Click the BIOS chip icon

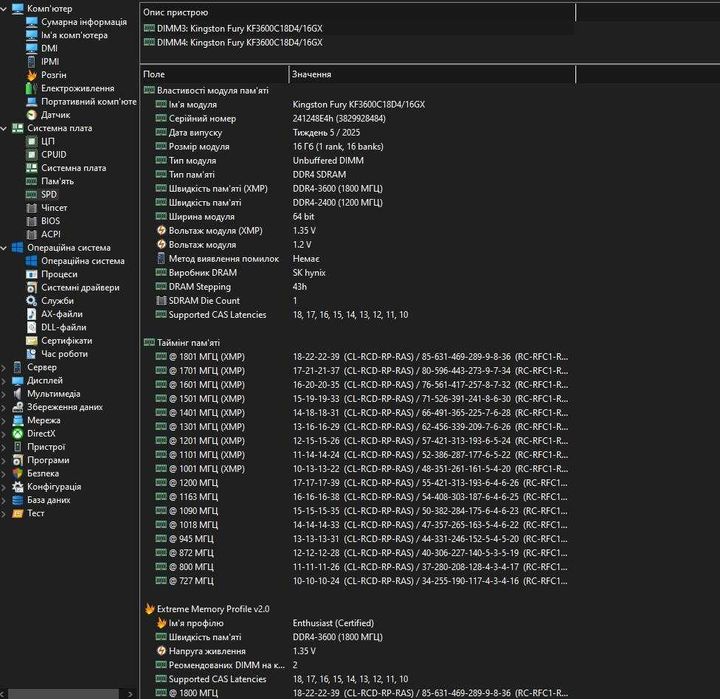pyautogui.click(x=32, y=221)
